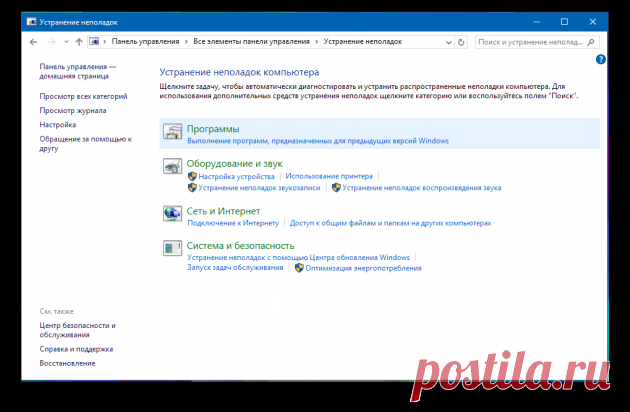Image resolution: width=630 pixels, height=412 pixels.
Task: Click the search magnifier icon
Action: coord(591,42)
